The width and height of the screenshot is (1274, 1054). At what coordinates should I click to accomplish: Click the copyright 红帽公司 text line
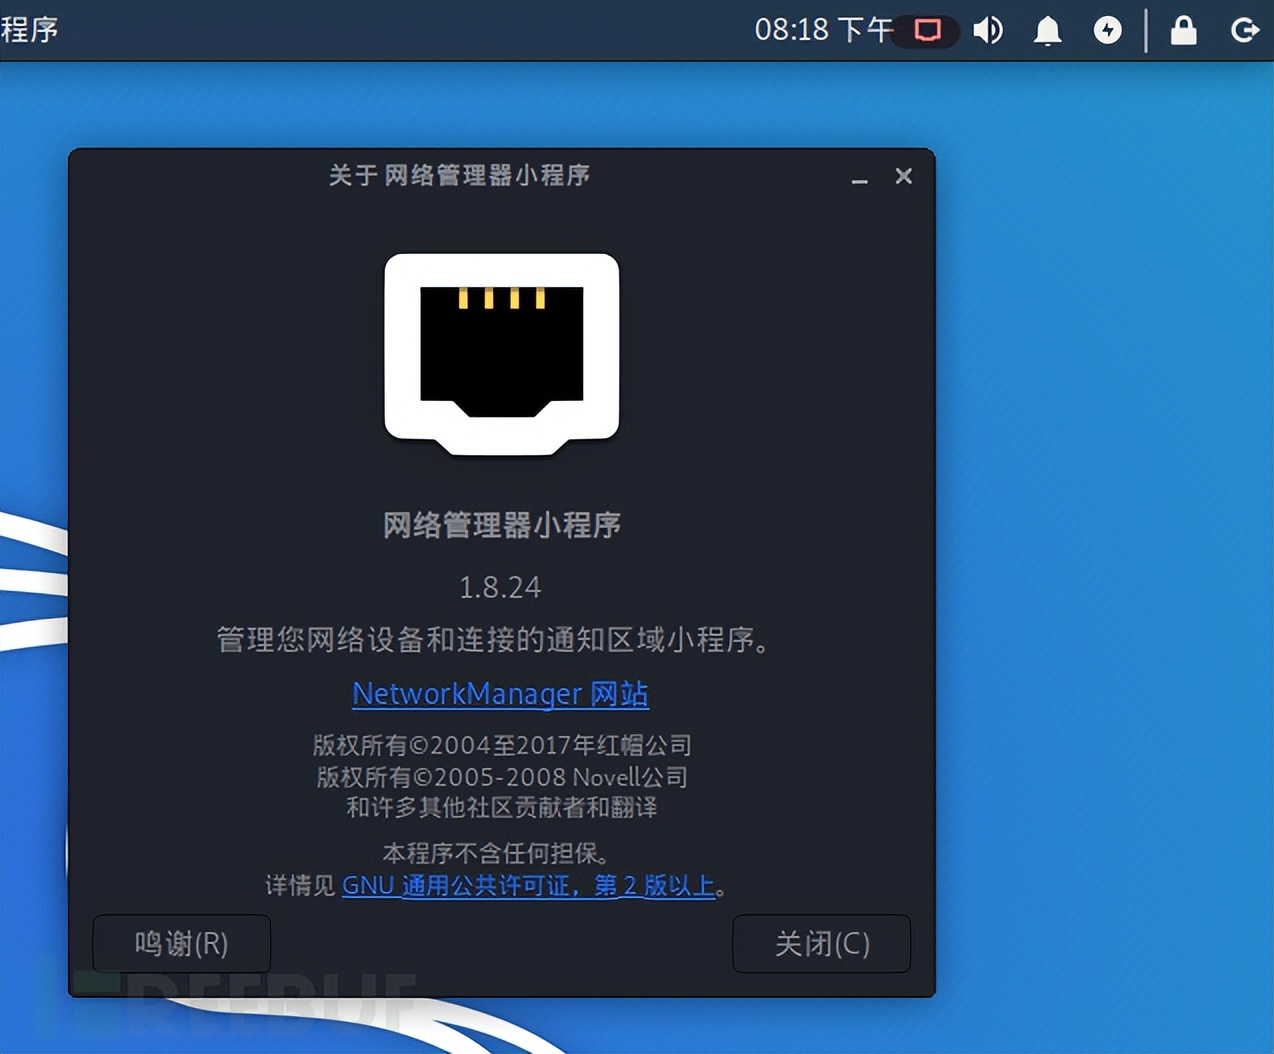pyautogui.click(x=500, y=745)
